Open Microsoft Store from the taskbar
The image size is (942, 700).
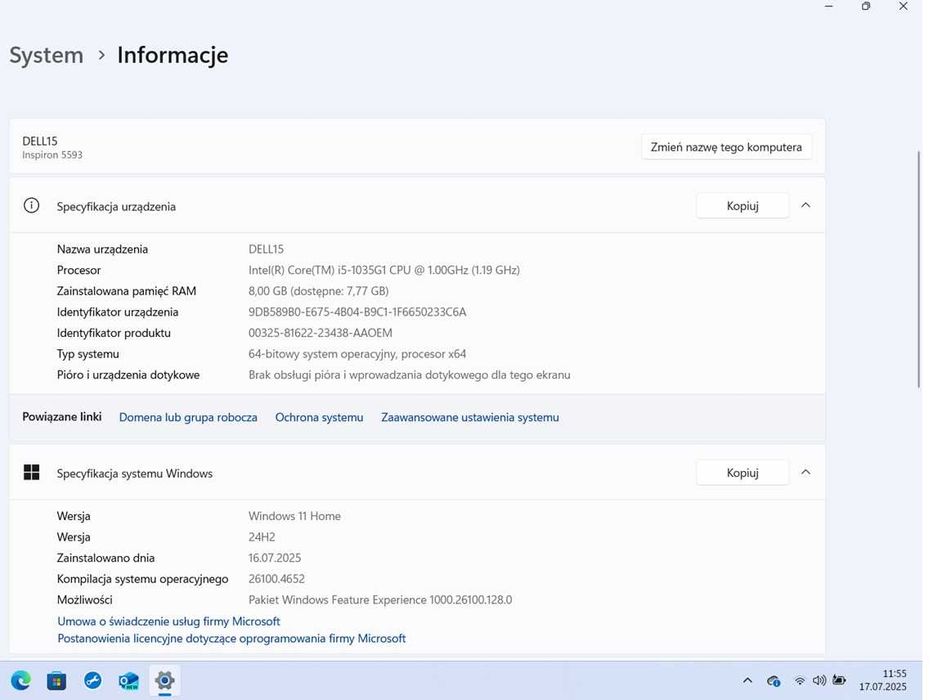(56, 680)
